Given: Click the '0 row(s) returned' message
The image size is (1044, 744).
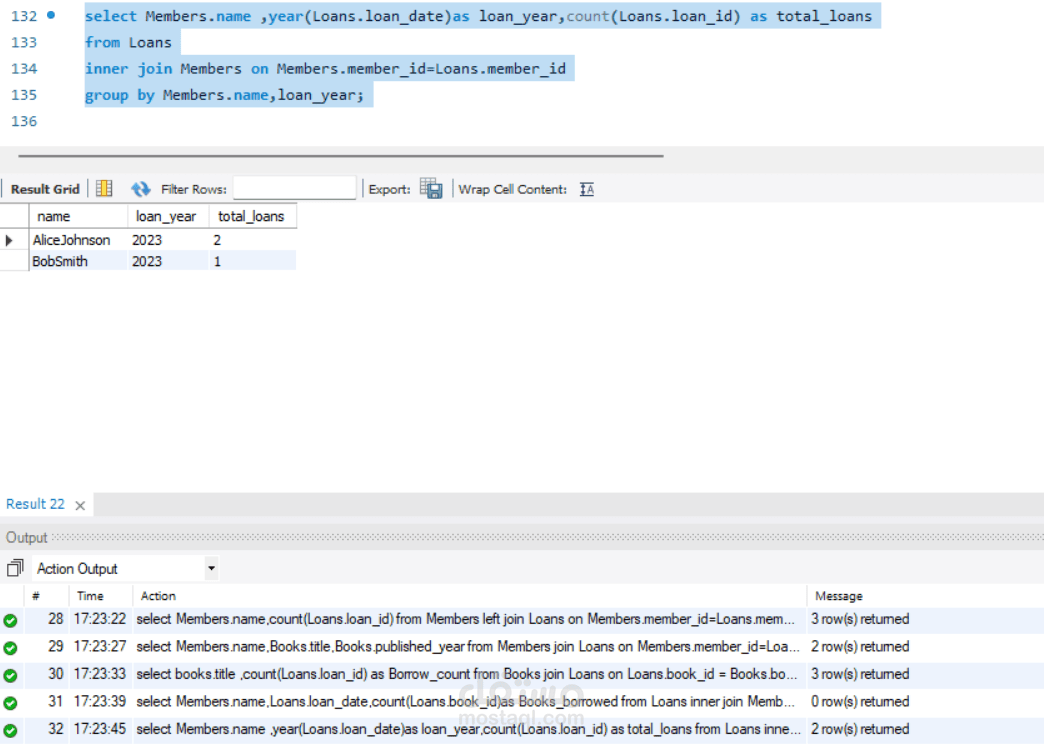Looking at the screenshot, I should tap(860, 701).
